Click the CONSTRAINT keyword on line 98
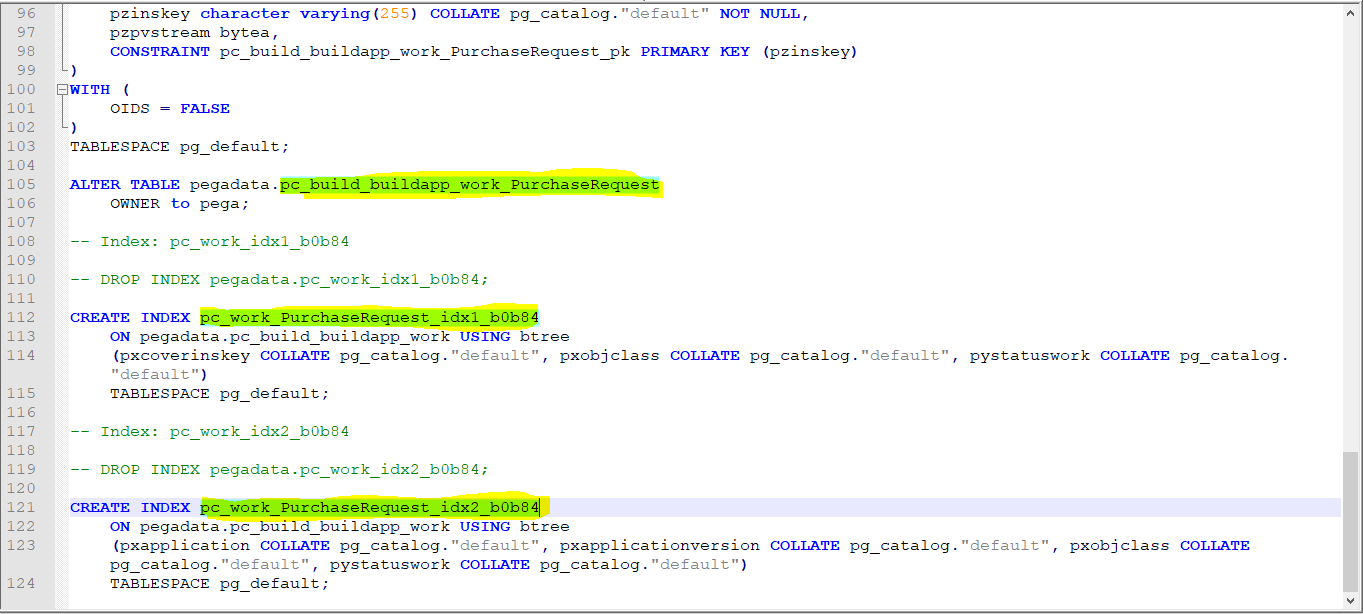The height and width of the screenshot is (614, 1363). tap(159, 51)
